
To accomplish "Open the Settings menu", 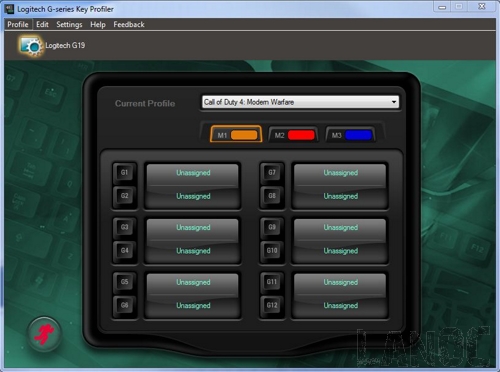I will 69,24.
